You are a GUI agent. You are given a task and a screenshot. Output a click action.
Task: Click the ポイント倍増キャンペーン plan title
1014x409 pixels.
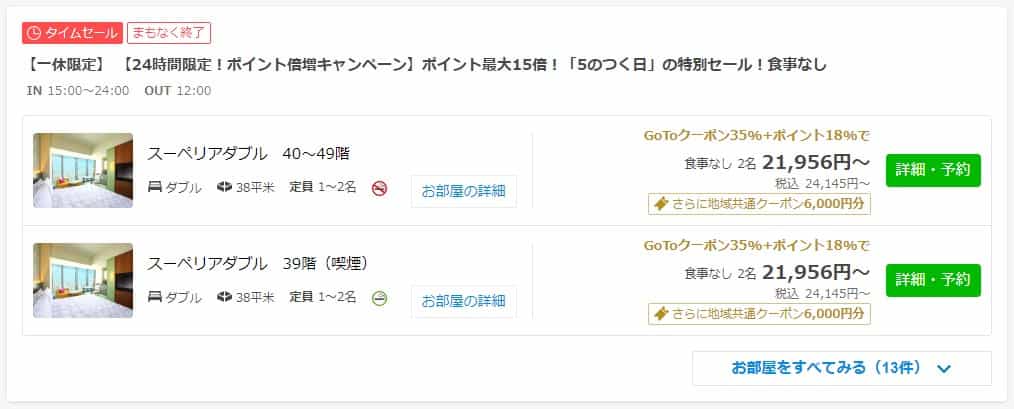coord(427,65)
